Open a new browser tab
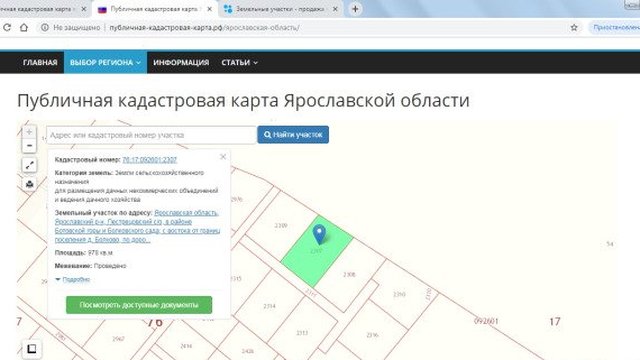The height and width of the screenshot is (360, 640). [x=355, y=9]
